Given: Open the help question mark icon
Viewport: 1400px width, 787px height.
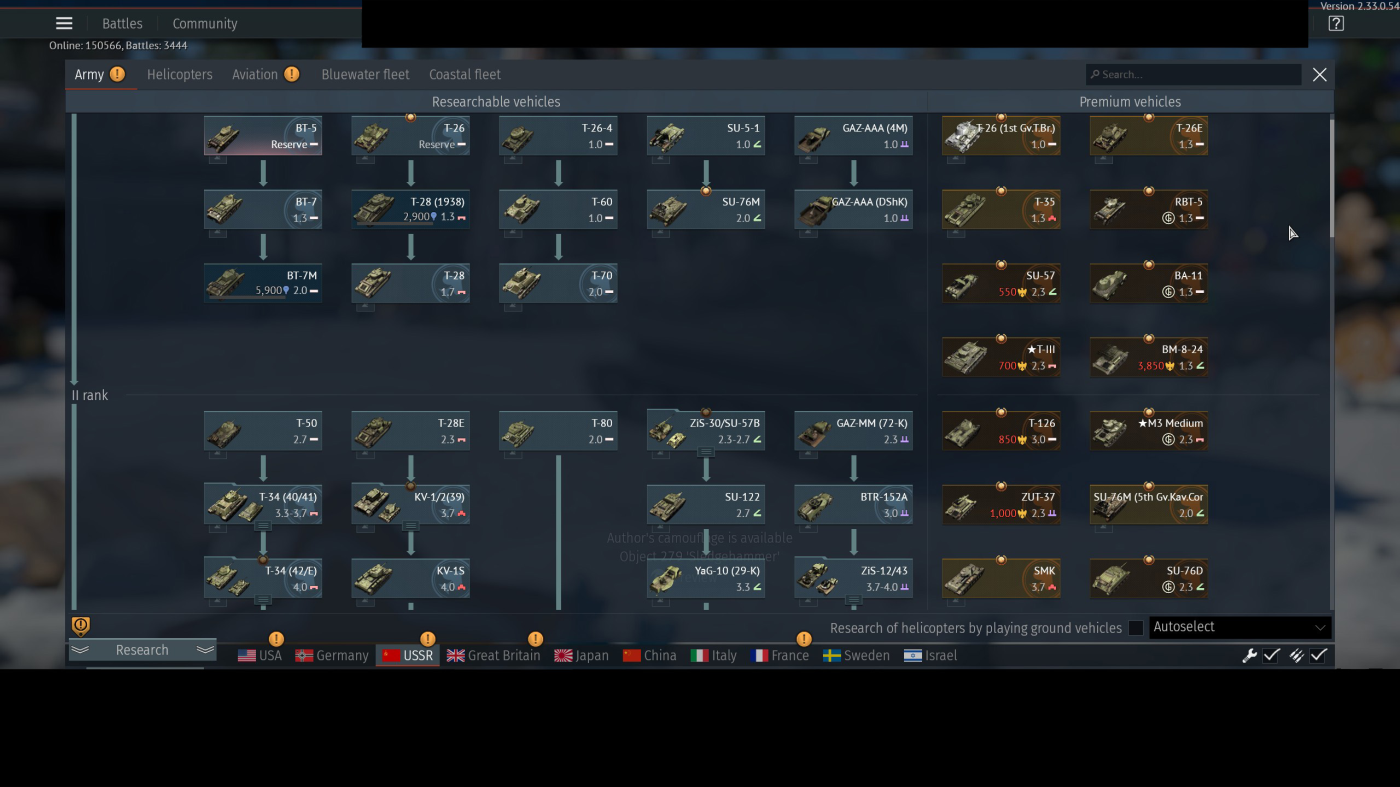Looking at the screenshot, I should [x=1336, y=24].
